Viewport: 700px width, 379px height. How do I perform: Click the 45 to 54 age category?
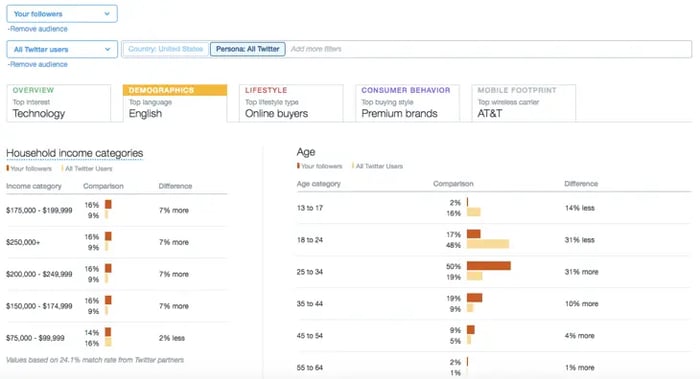[310, 336]
